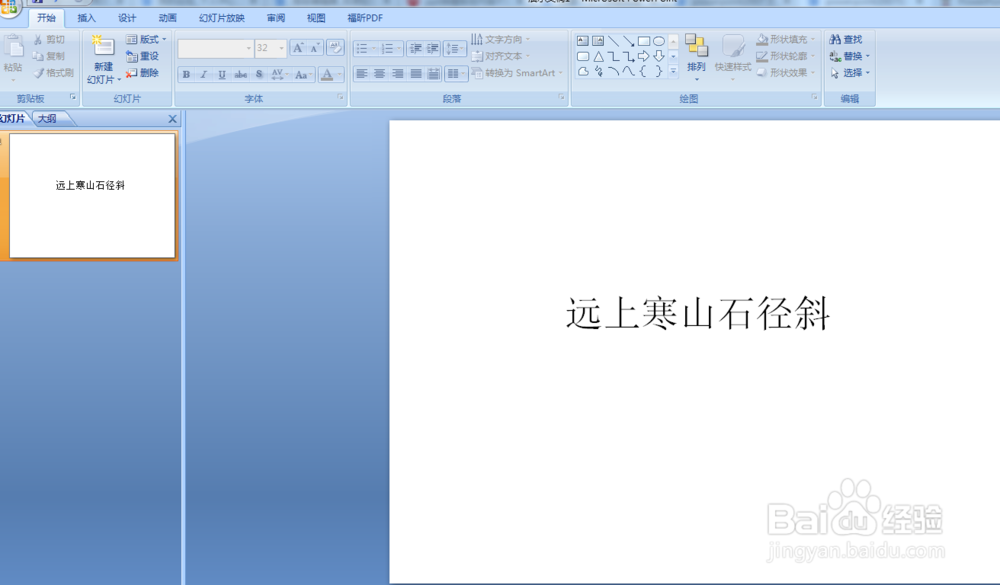Toggle Align Text Left
This screenshot has width=1000, height=585.
coord(362,74)
